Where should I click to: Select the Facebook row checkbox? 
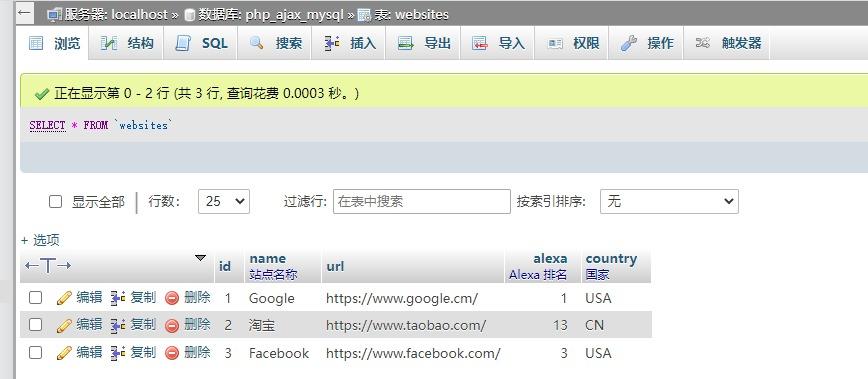click(35, 352)
